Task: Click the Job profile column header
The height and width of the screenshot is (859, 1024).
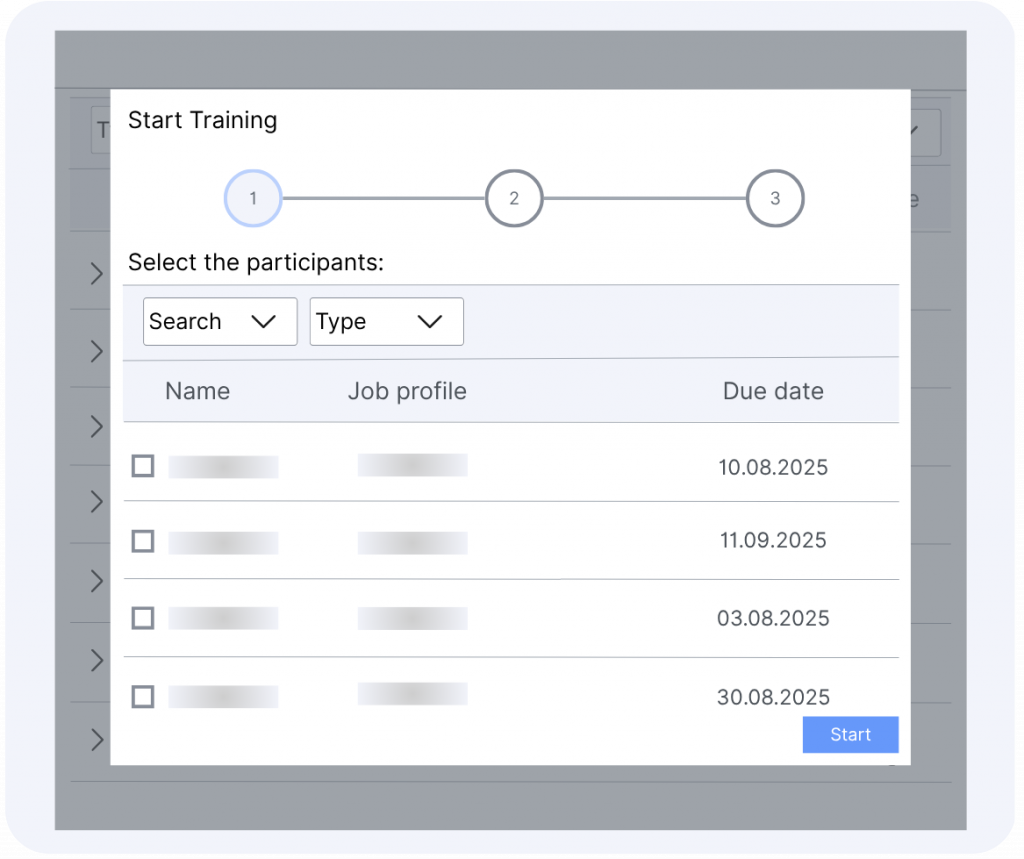Action: (x=407, y=391)
